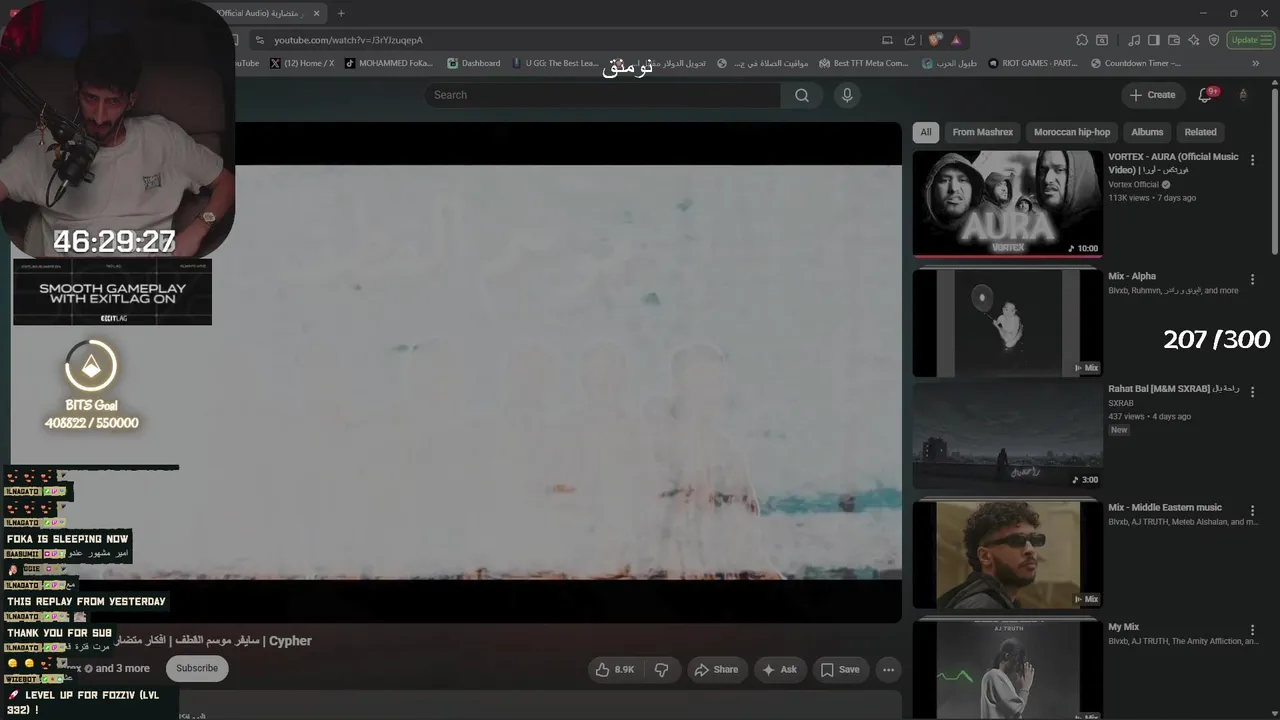1280x720 pixels.
Task: Open the U GG bookmark
Action: click(x=555, y=63)
